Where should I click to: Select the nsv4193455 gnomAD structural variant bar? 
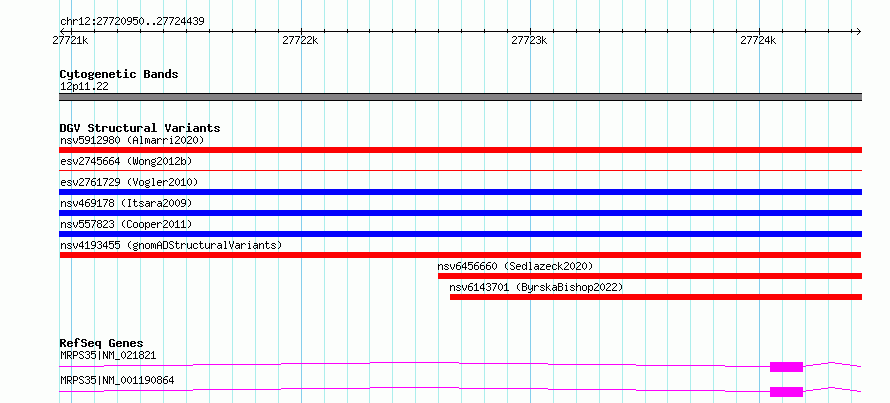460,255
